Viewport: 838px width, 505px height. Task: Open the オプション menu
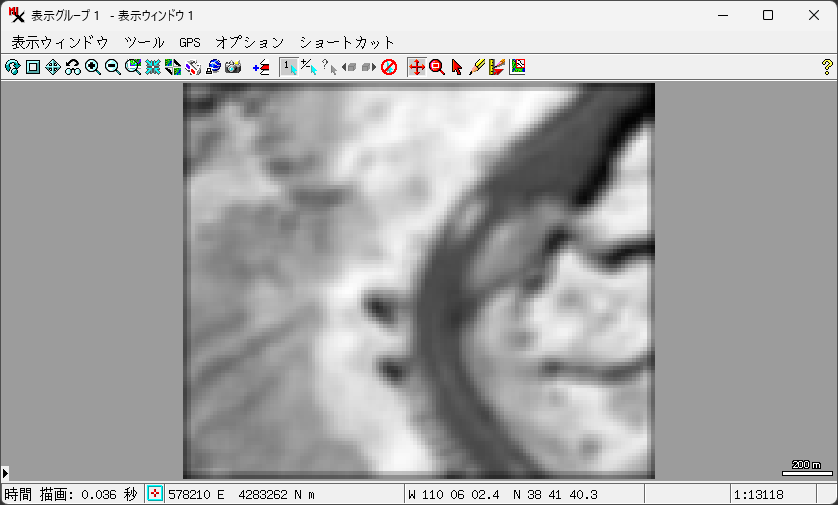[x=250, y=42]
